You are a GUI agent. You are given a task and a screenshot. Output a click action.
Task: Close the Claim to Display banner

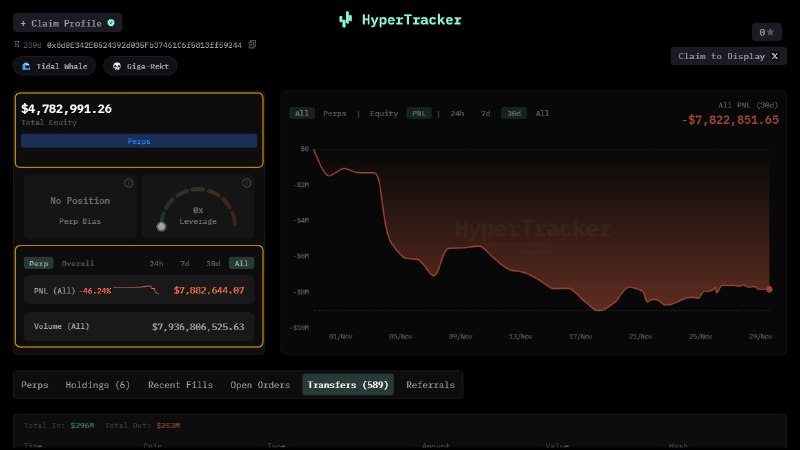(x=774, y=56)
